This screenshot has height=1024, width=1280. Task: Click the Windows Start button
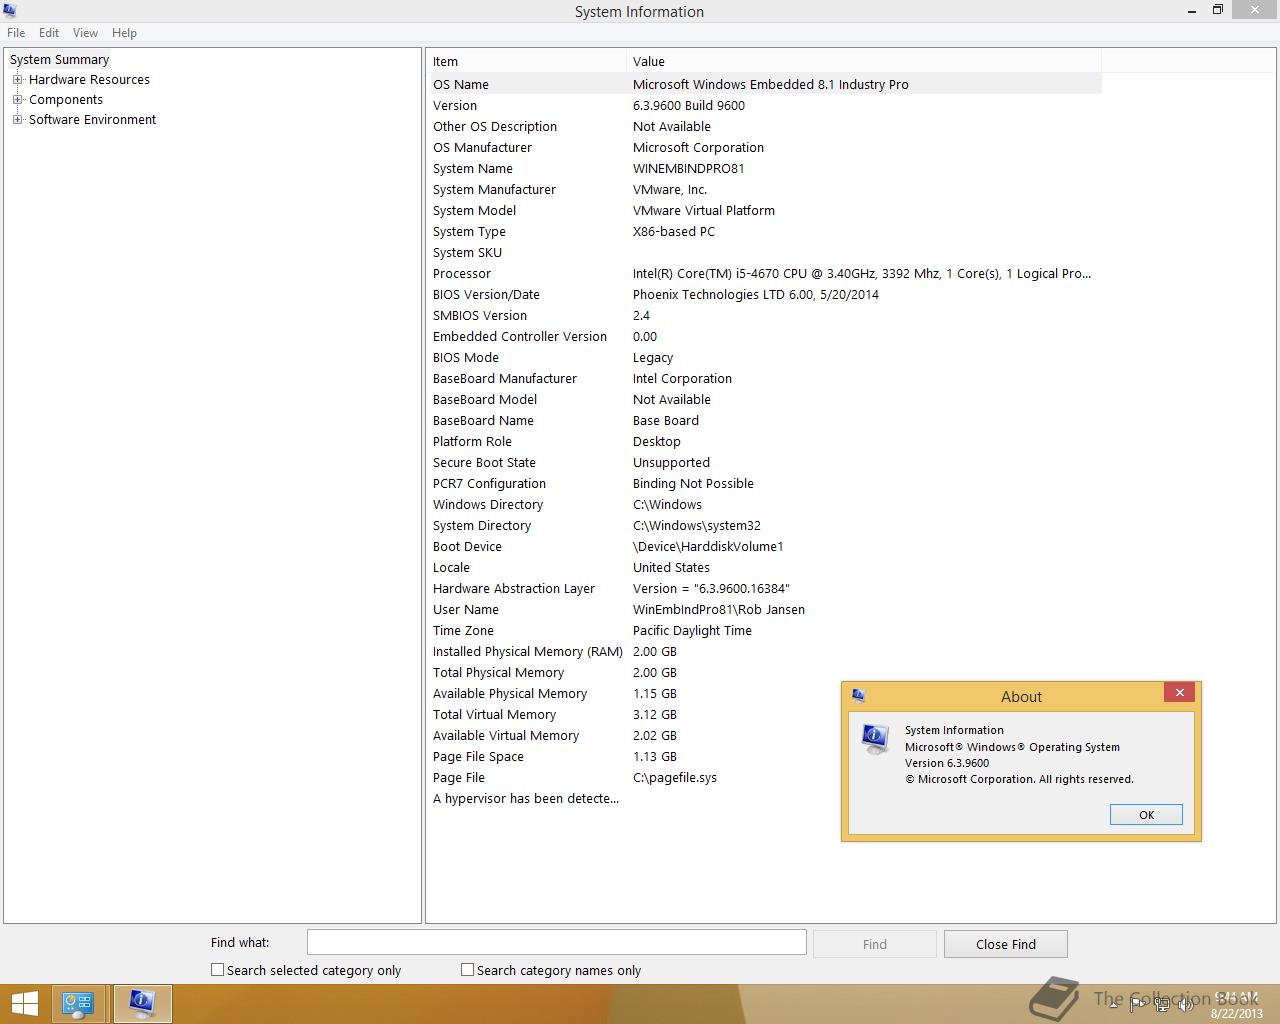pyautogui.click(x=24, y=1004)
